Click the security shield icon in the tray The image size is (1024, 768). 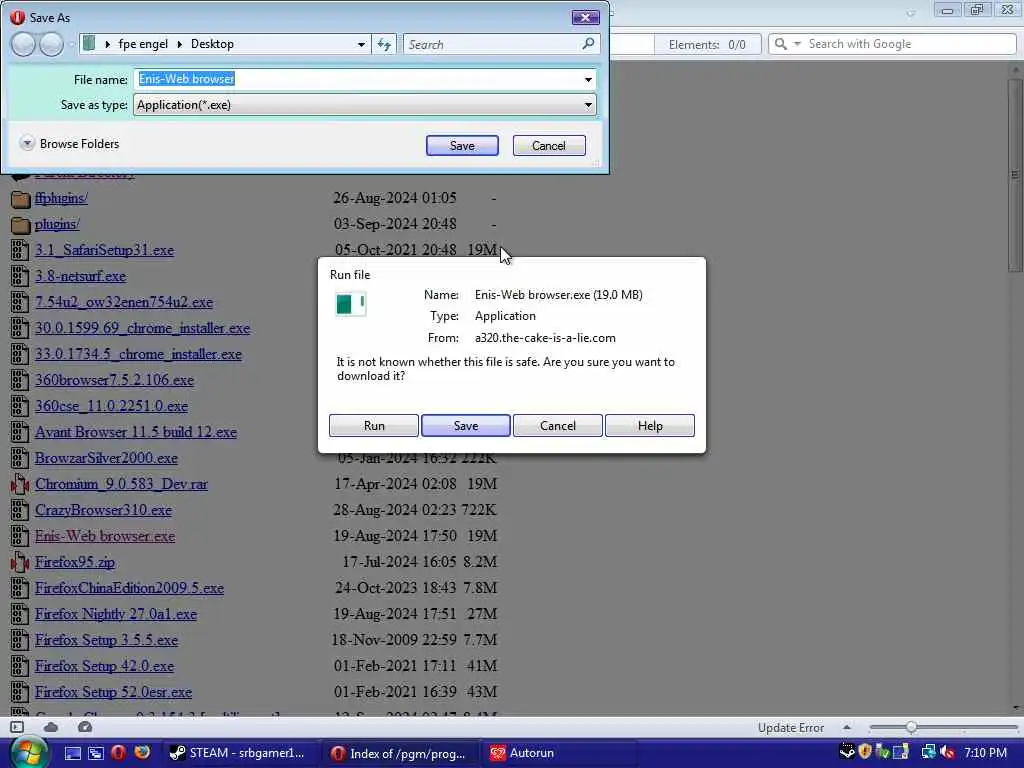(865, 752)
